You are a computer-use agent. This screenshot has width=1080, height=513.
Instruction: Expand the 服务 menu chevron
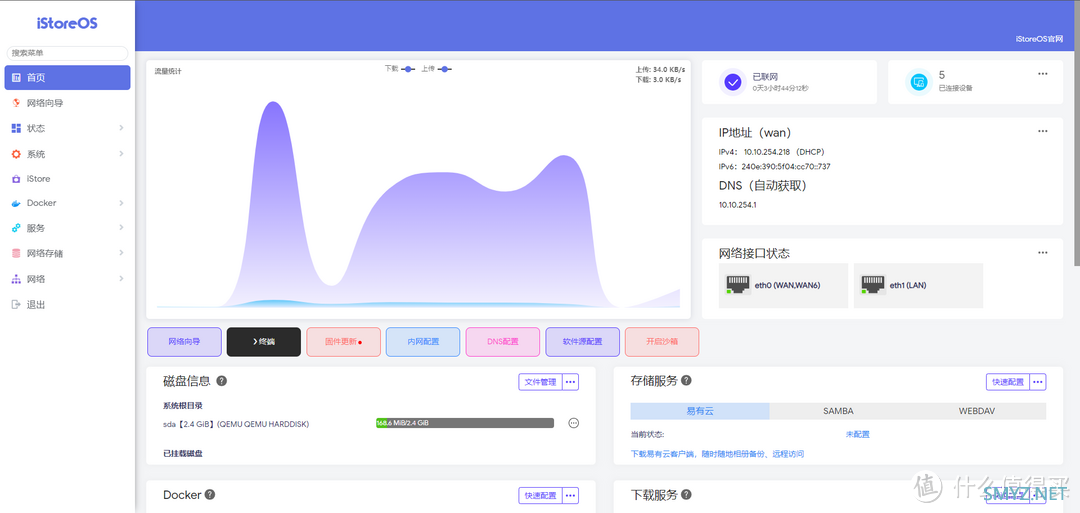tap(121, 228)
